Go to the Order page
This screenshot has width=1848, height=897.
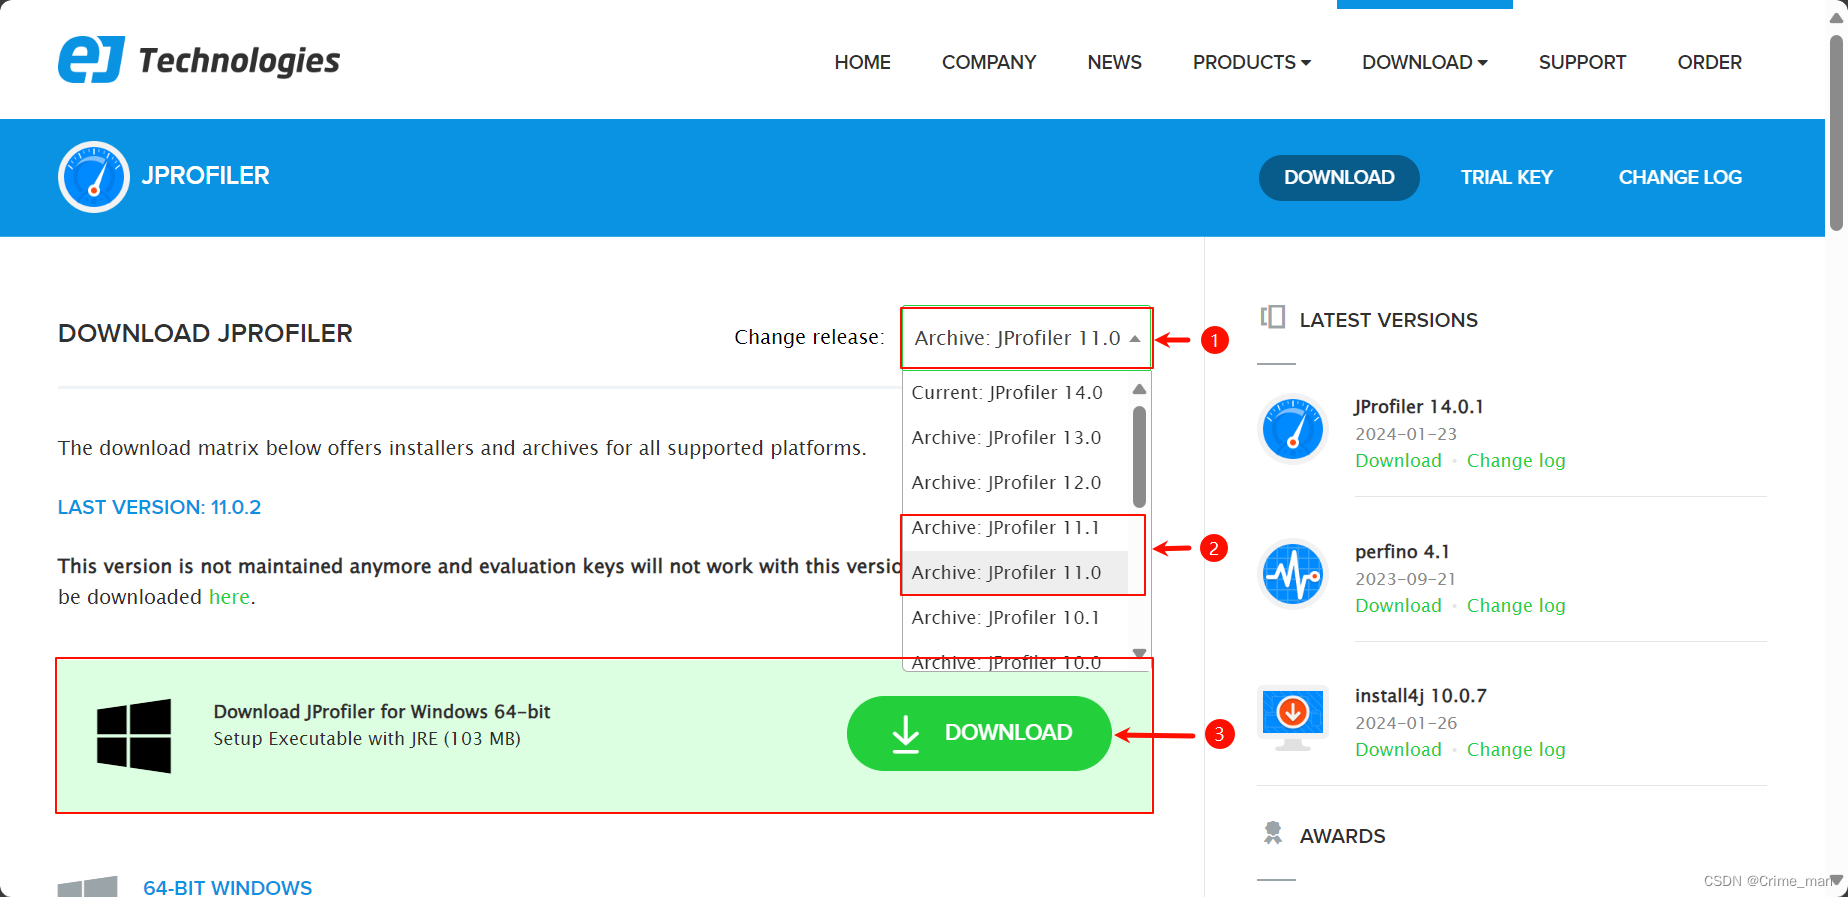click(1709, 62)
